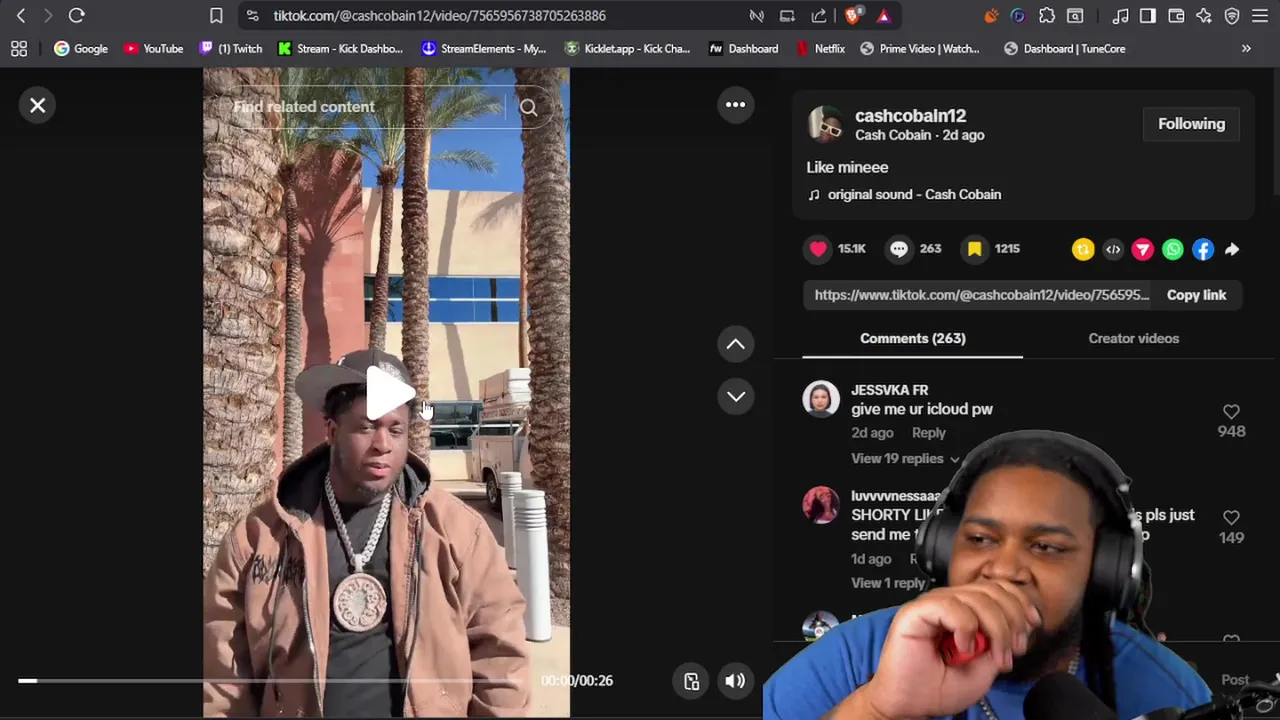Like JESSVKA FR's comment
The width and height of the screenshot is (1280, 720).
[x=1231, y=412]
